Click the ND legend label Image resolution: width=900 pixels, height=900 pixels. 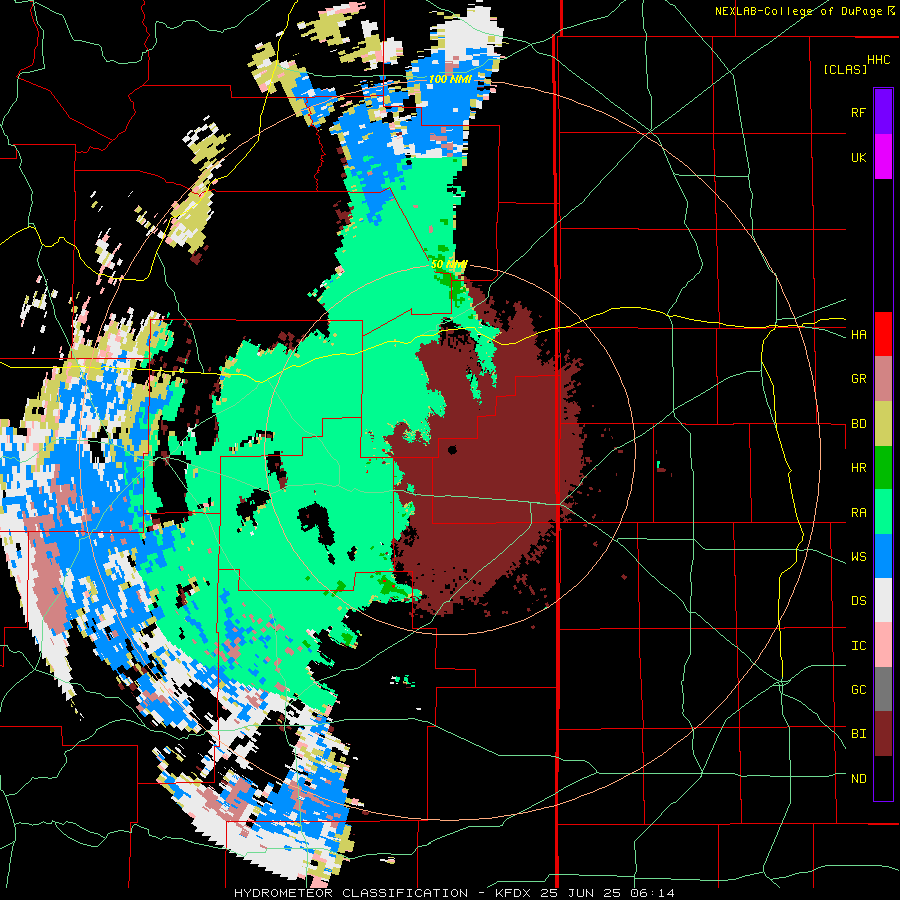(x=858, y=779)
